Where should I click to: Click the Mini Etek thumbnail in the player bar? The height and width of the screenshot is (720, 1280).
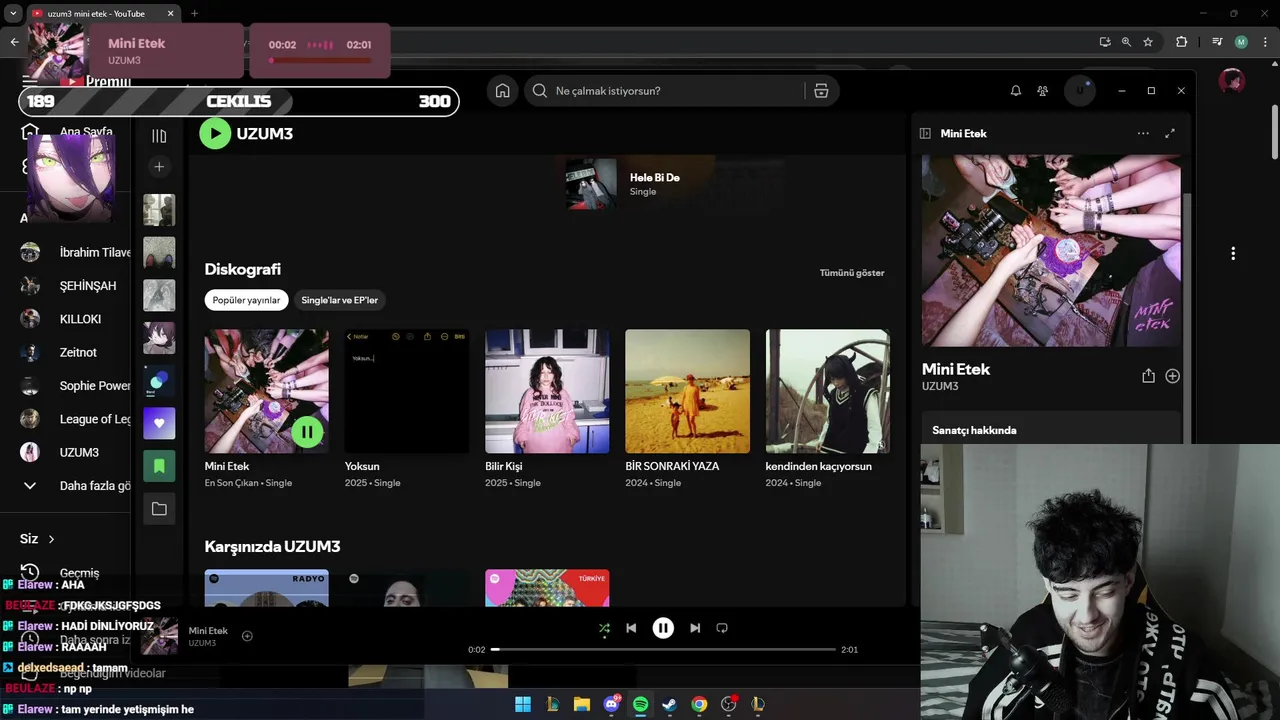click(160, 636)
